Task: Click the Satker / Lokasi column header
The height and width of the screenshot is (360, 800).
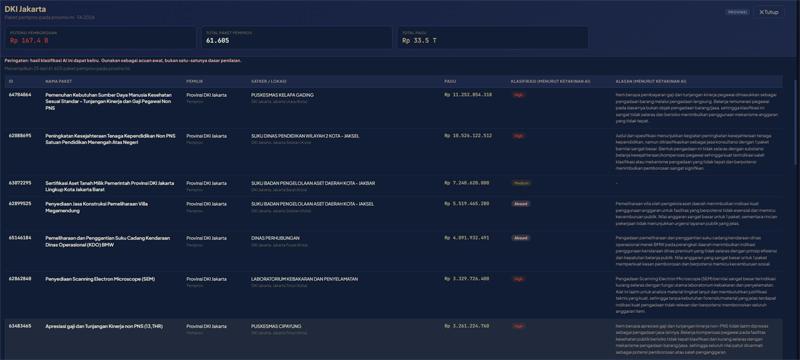Action: coord(268,81)
